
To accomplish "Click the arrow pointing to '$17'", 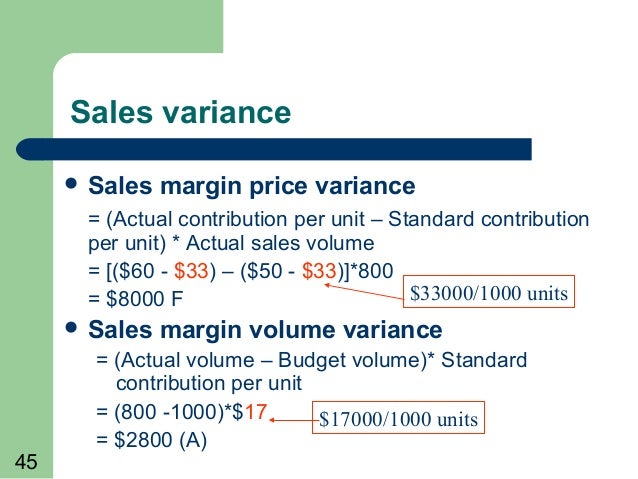I will click(291, 420).
